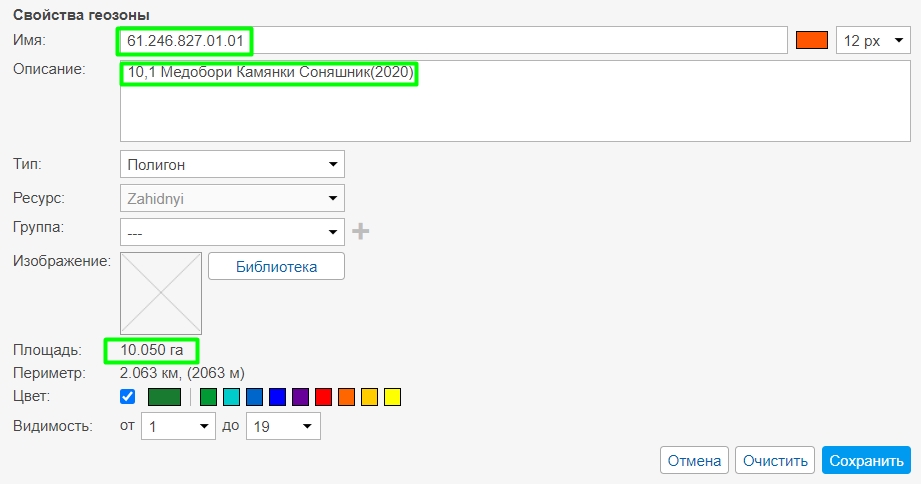Click the large dark green current color
921x484 pixels.
click(164, 398)
